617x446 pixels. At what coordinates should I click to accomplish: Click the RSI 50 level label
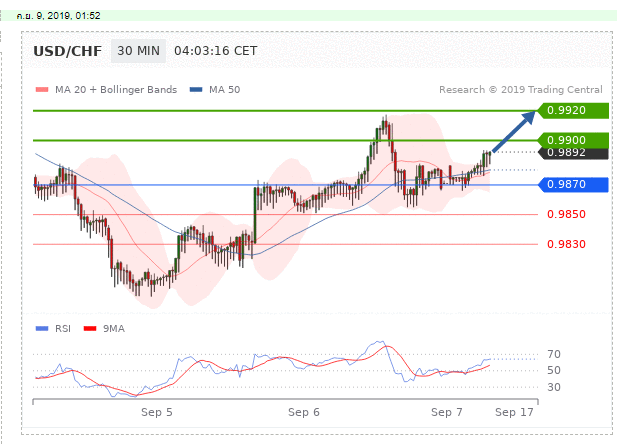click(554, 370)
